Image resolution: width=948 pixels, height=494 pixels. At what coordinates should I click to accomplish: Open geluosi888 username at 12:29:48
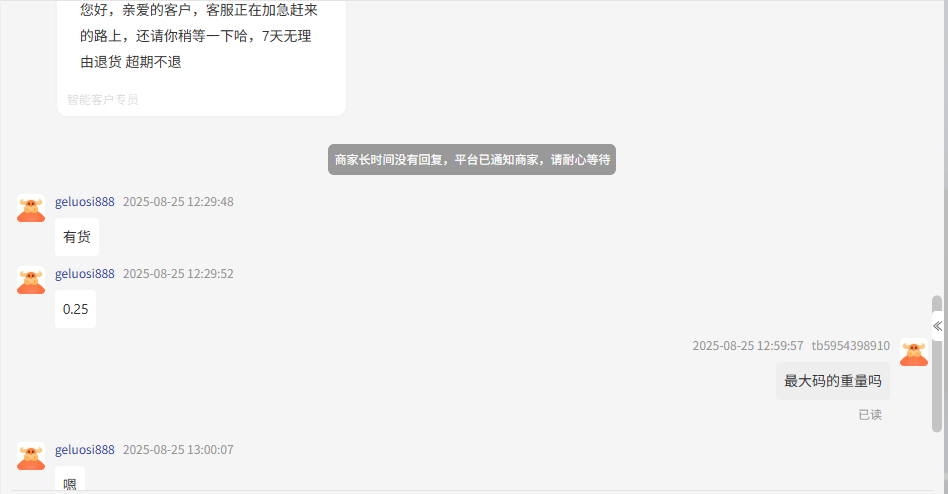coord(85,202)
